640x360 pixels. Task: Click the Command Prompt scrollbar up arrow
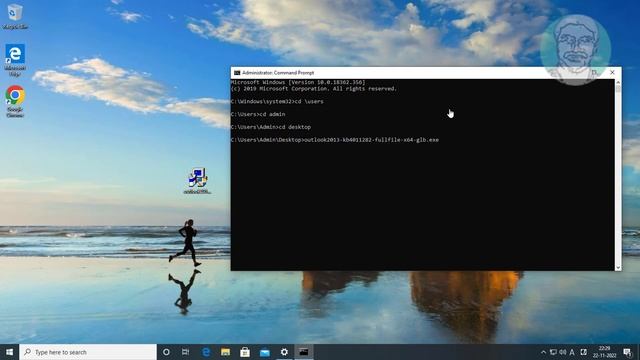[618, 82]
